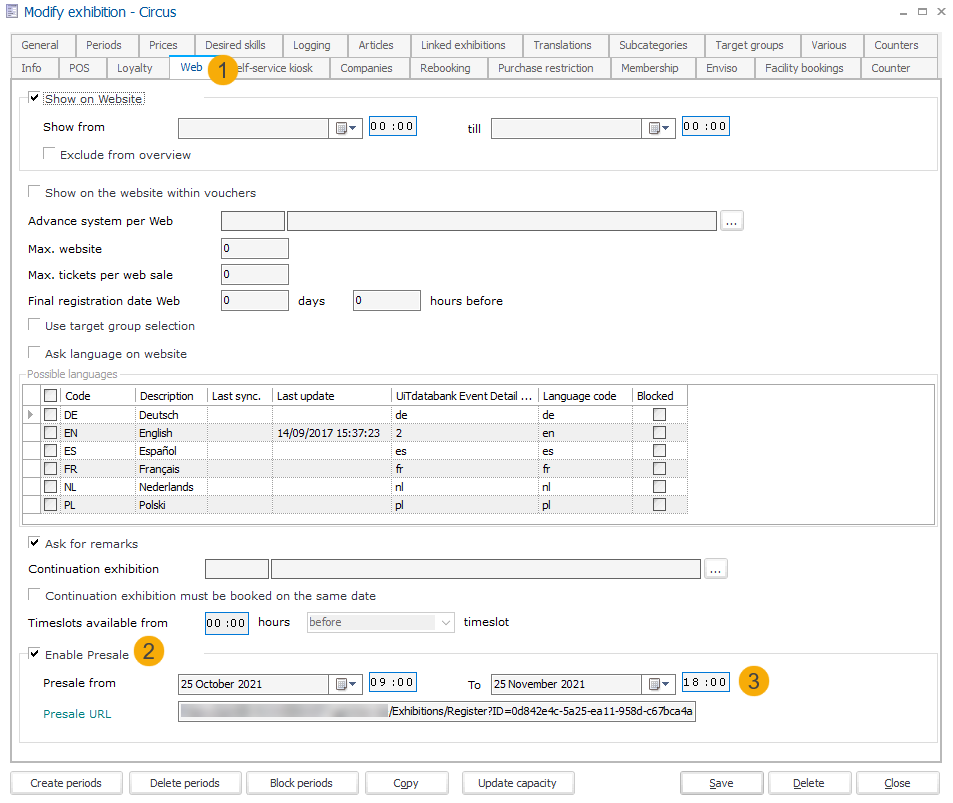953x803 pixels.
Task: Open the Show from date calendar picker
Action: (x=346, y=128)
